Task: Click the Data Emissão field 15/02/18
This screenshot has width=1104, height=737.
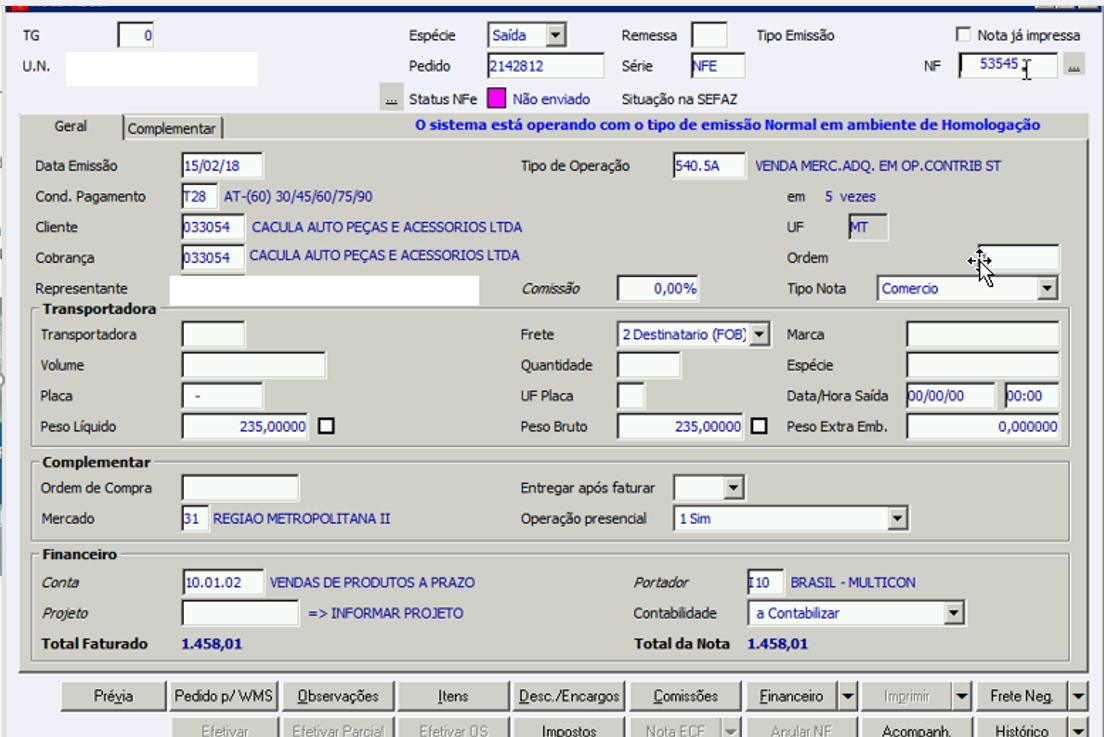Action: [x=222, y=166]
